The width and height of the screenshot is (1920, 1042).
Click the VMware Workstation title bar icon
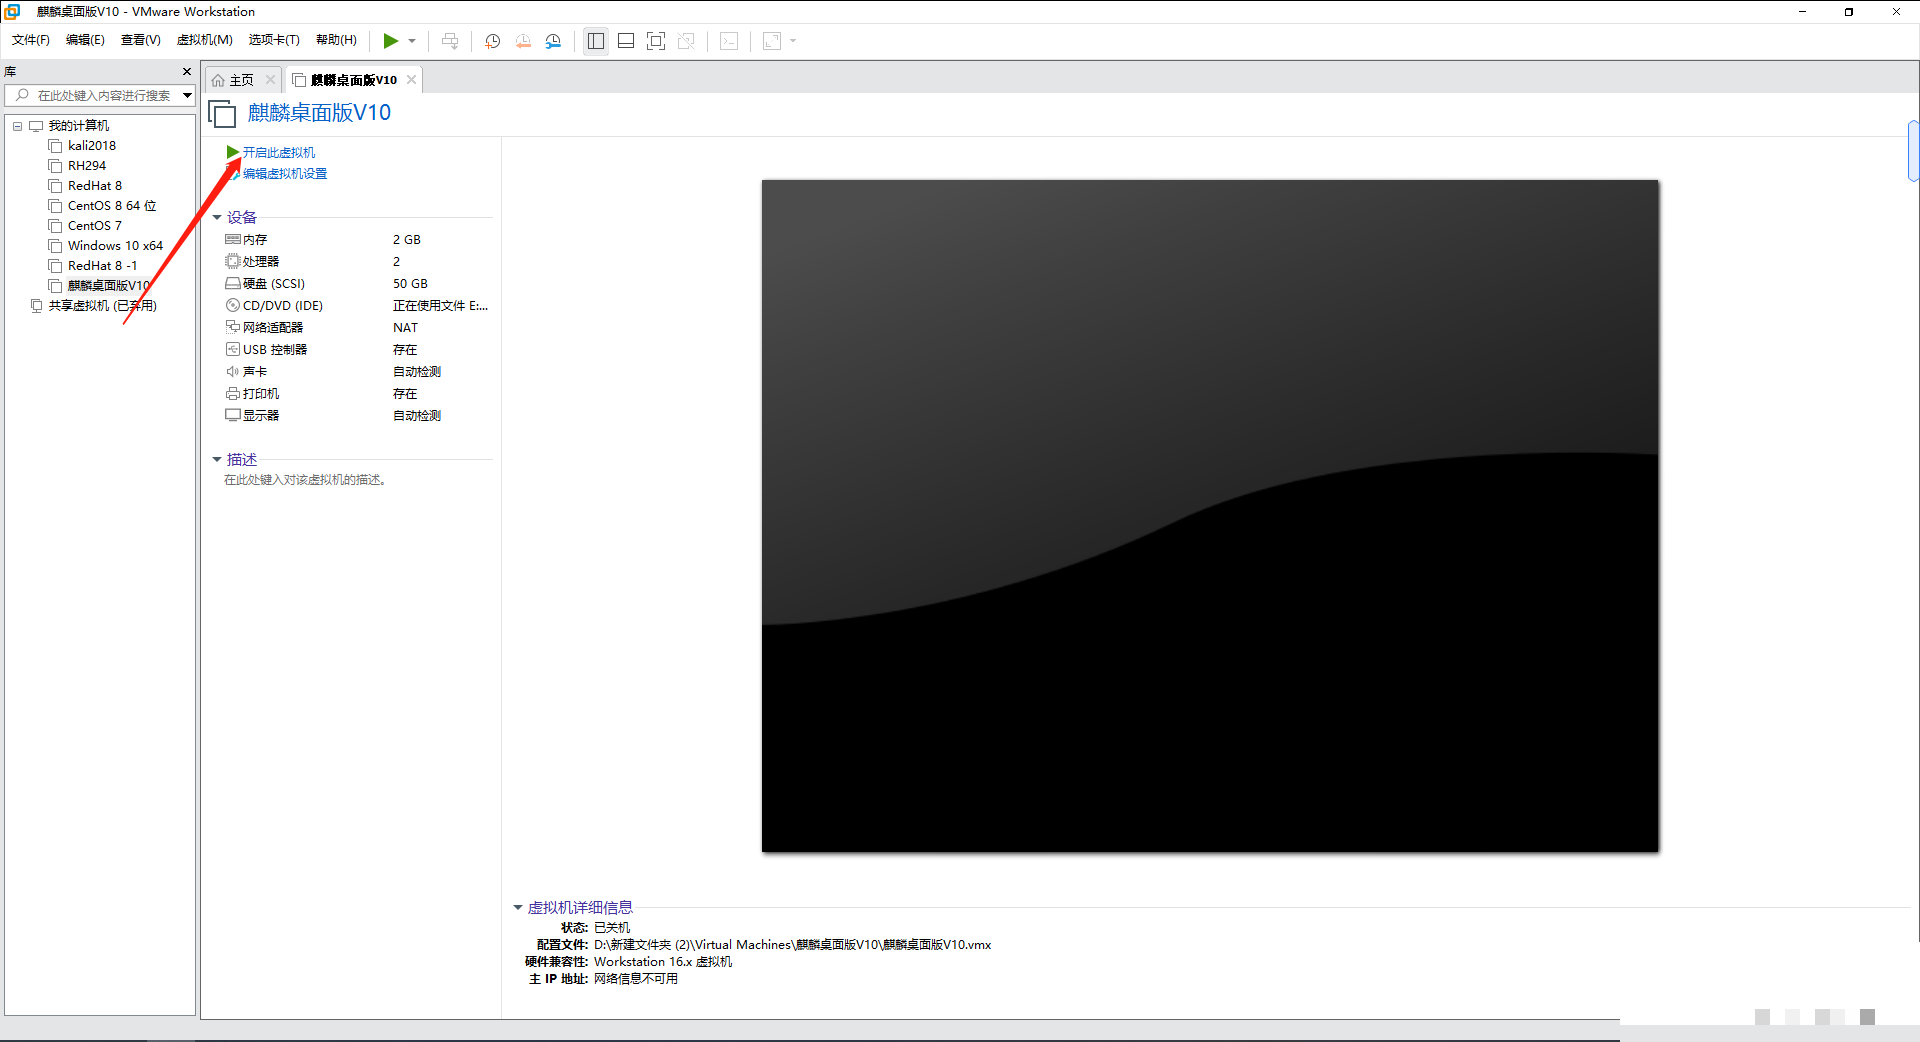coord(12,11)
